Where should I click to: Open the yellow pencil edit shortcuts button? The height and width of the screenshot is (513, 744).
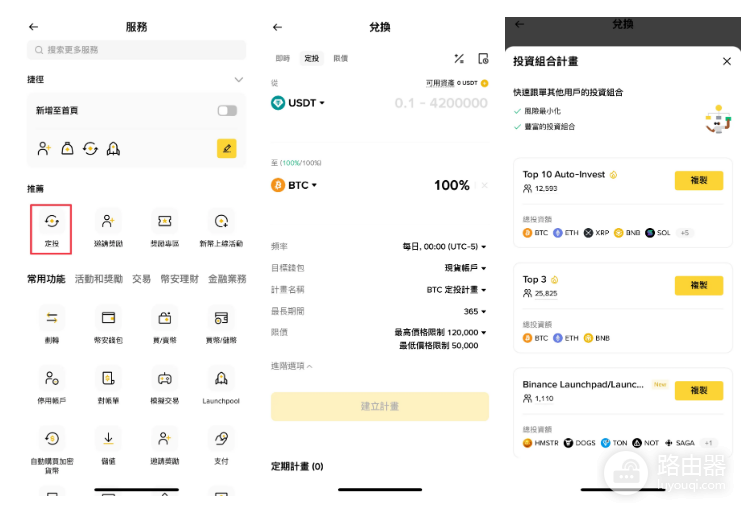click(x=227, y=149)
